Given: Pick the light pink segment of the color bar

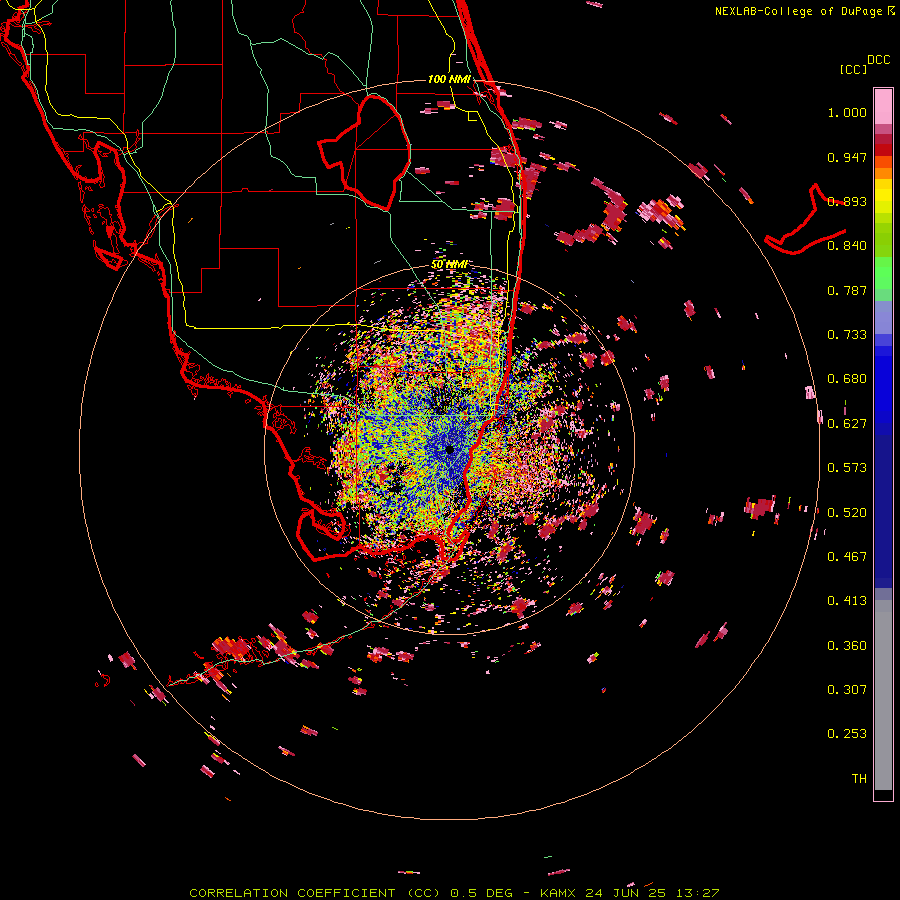Looking at the screenshot, I should click(x=883, y=106).
